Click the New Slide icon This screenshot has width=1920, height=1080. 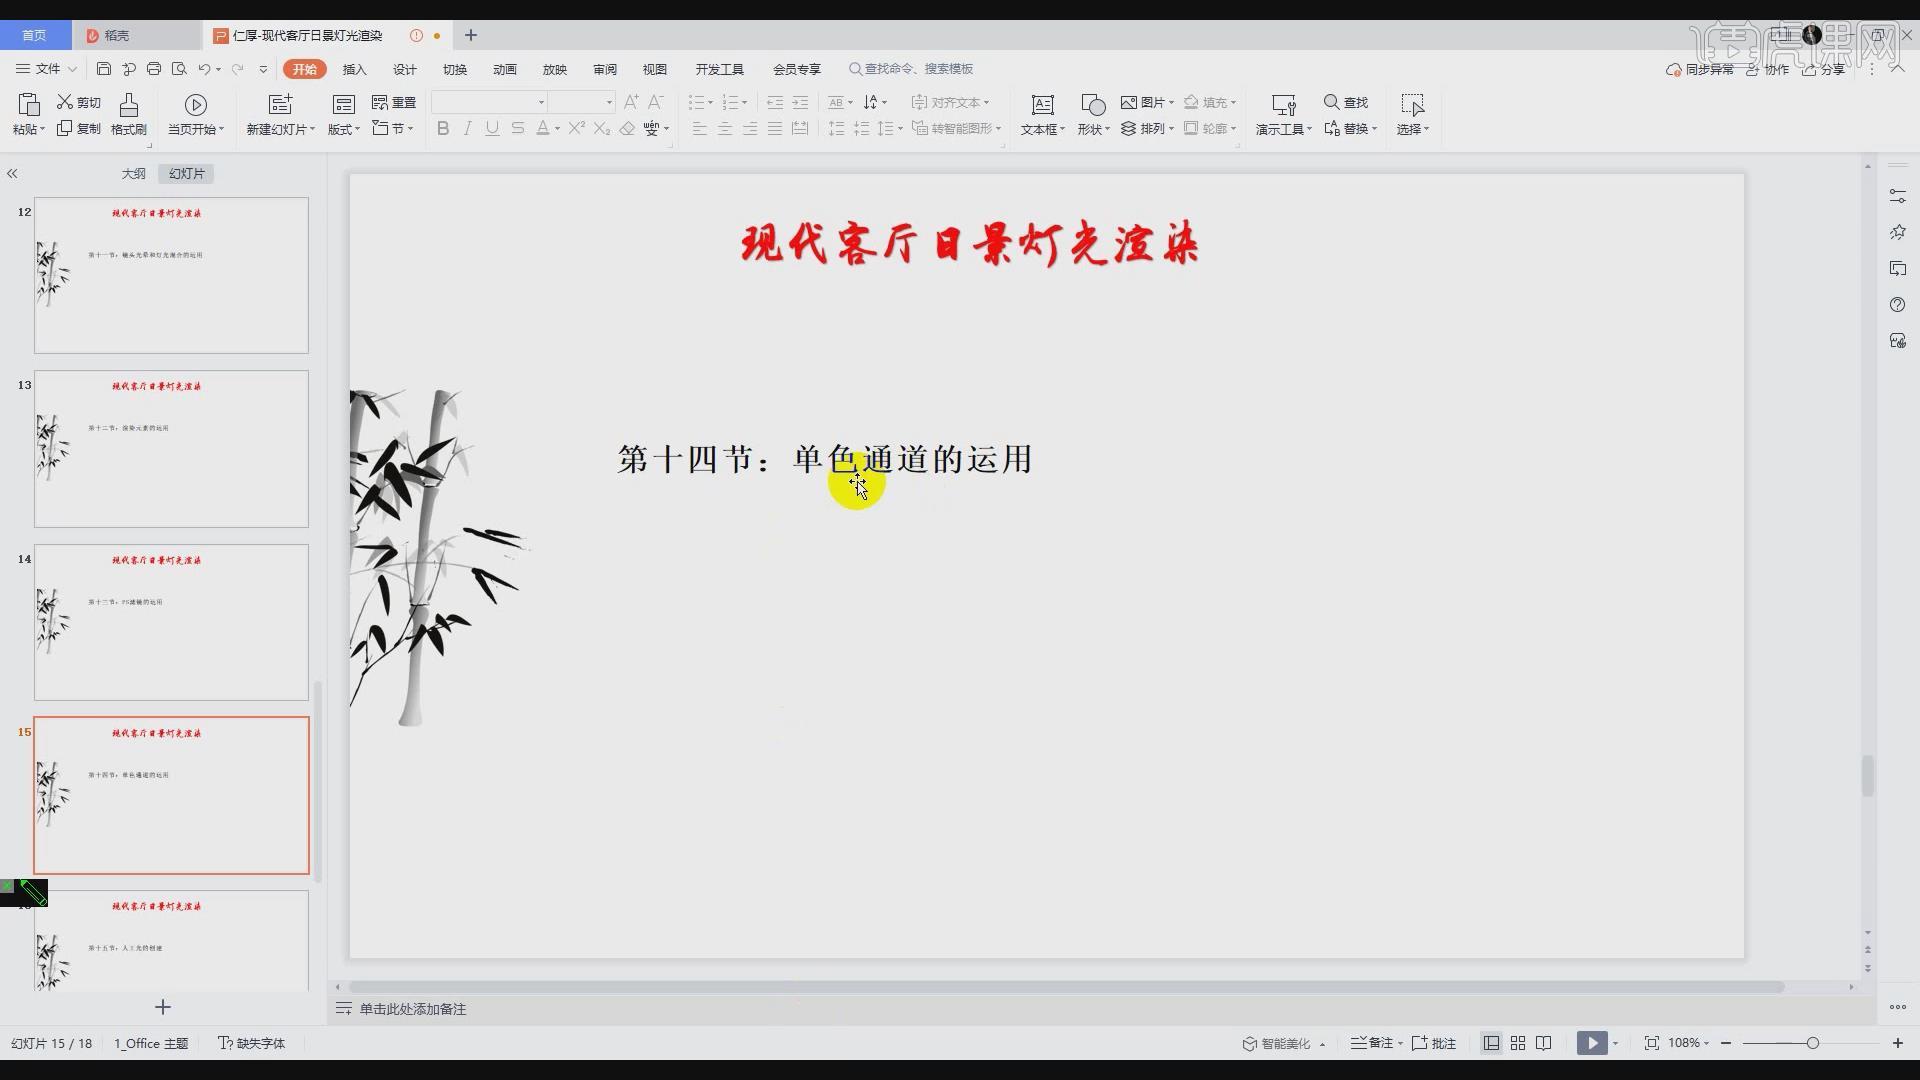click(x=280, y=105)
